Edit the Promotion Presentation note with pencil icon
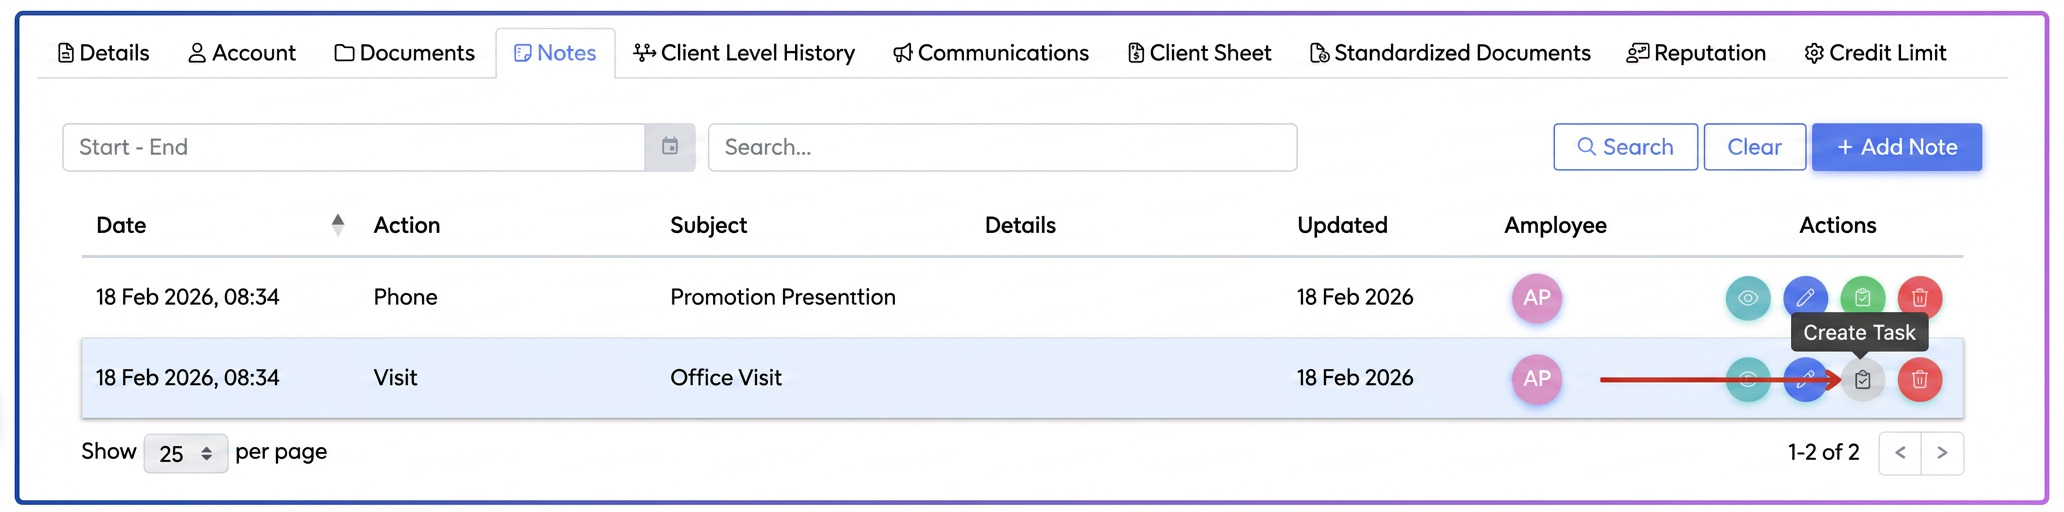The image size is (2064, 512). point(1805,298)
